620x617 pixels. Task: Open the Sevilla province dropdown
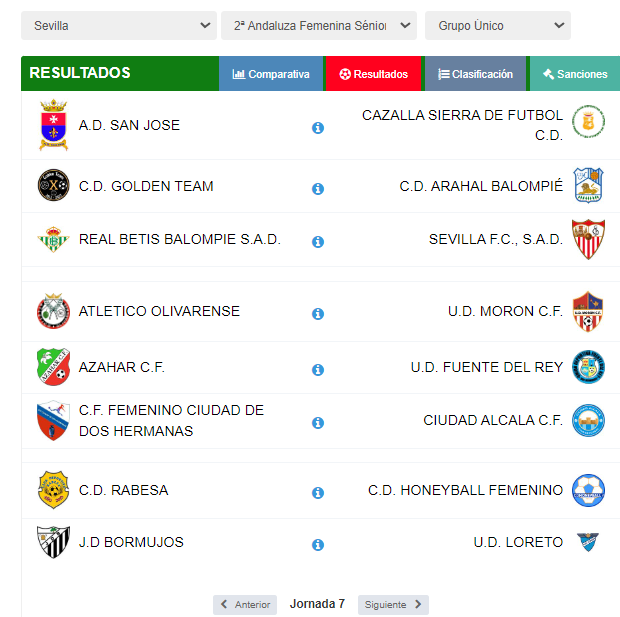tap(118, 25)
